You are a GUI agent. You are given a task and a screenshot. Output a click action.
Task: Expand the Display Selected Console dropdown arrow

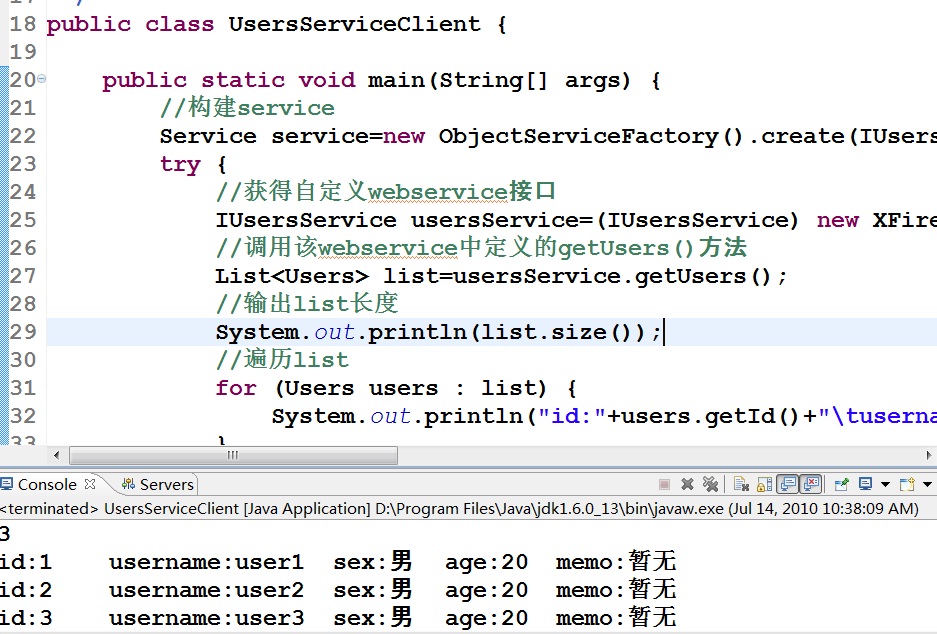885,485
